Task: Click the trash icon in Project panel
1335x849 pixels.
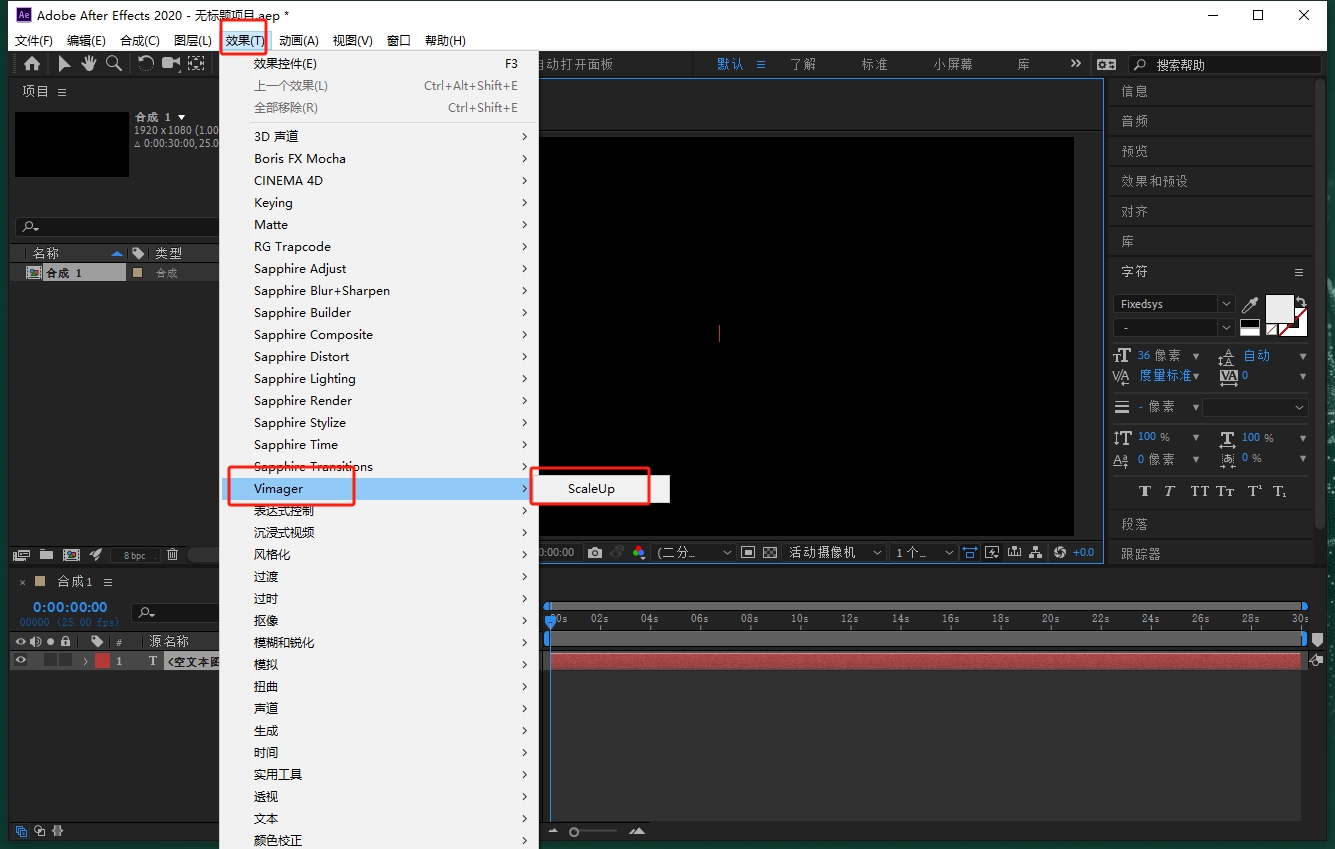Action: [x=172, y=554]
